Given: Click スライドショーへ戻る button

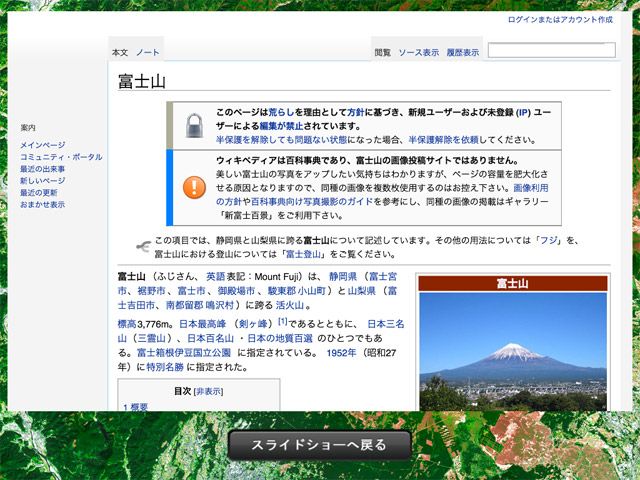Looking at the screenshot, I should (x=319, y=445).
